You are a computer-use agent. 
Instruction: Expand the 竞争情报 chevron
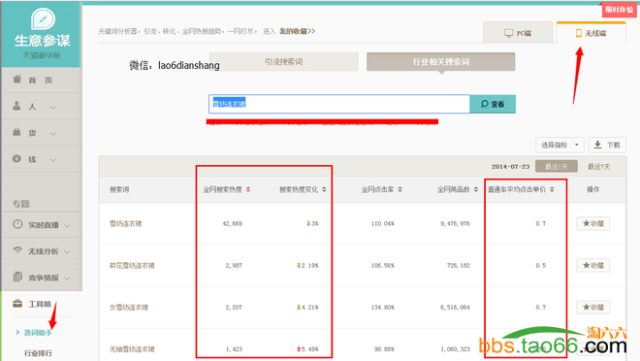pos(67,278)
